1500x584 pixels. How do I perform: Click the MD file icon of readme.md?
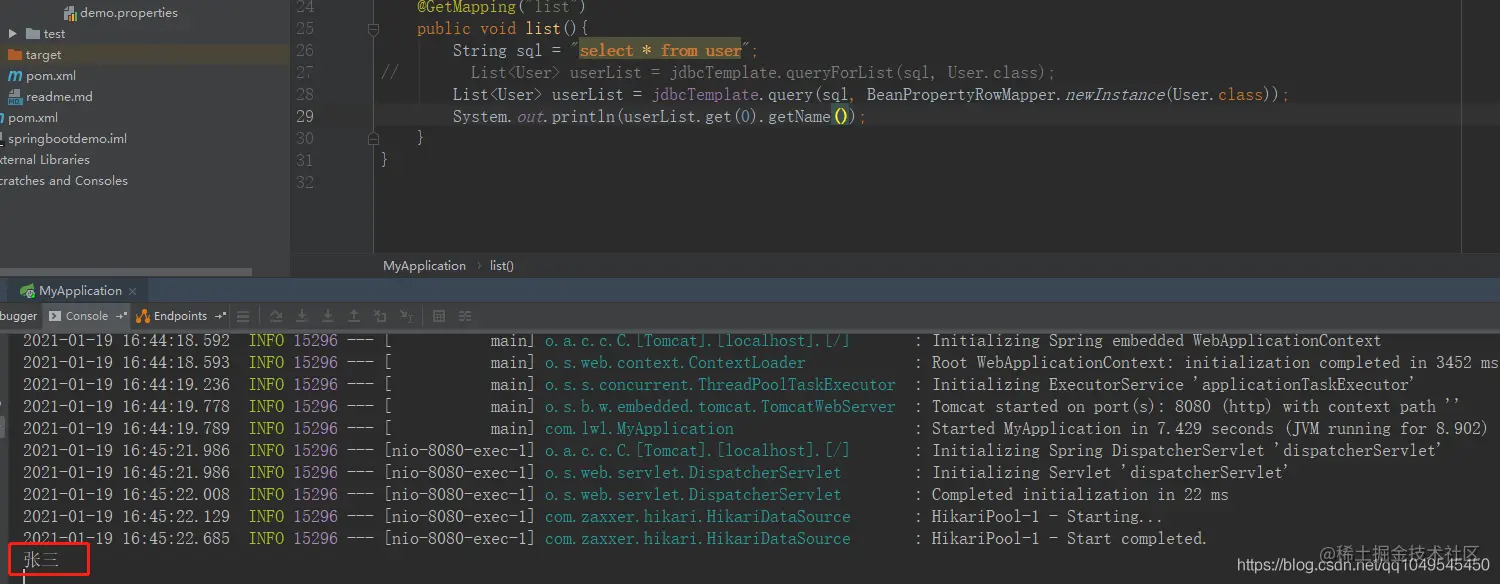[15, 97]
